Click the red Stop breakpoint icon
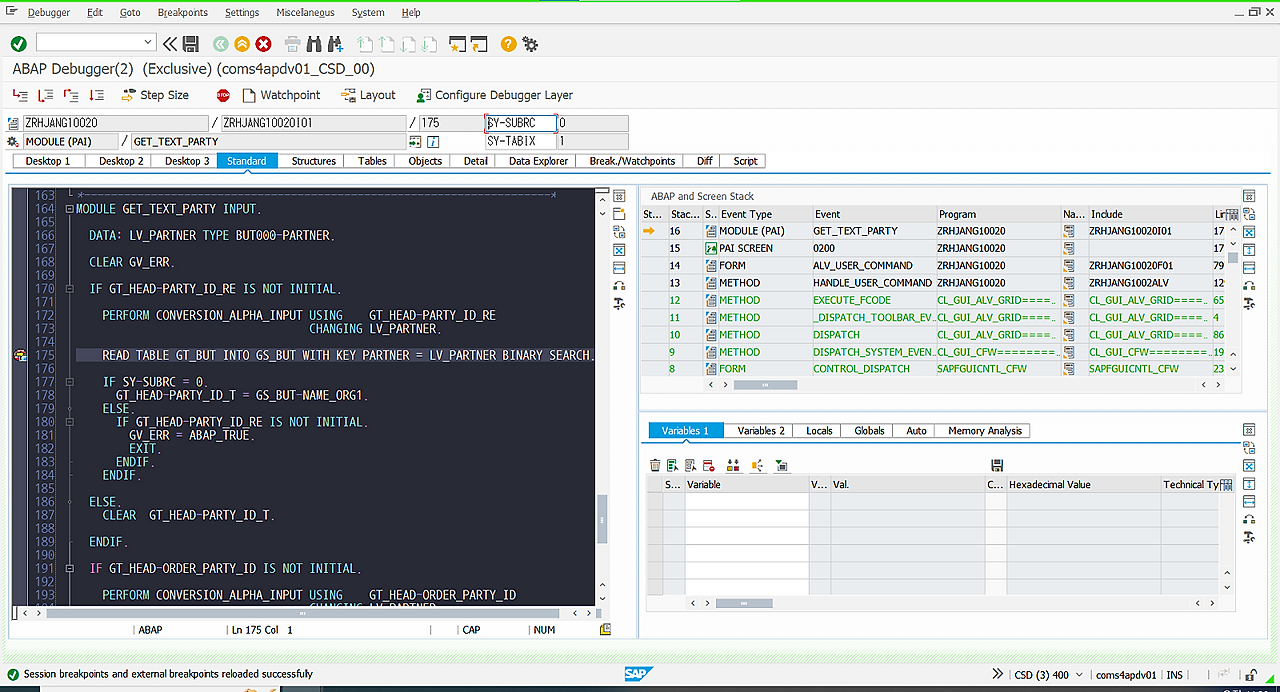This screenshot has height=692, width=1280. (x=223, y=95)
